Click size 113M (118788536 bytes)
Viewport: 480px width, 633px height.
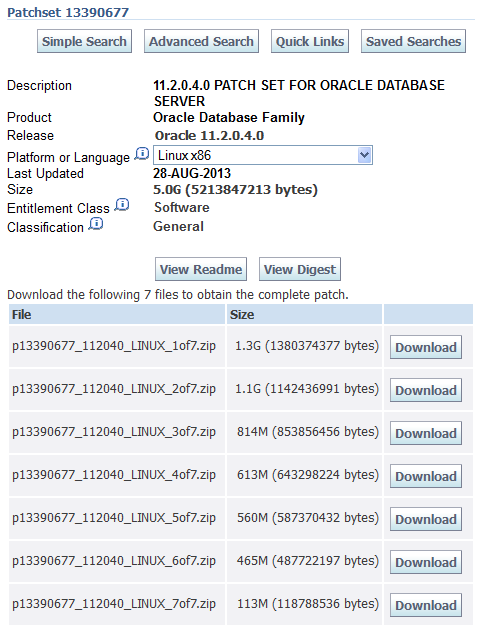pos(308,604)
